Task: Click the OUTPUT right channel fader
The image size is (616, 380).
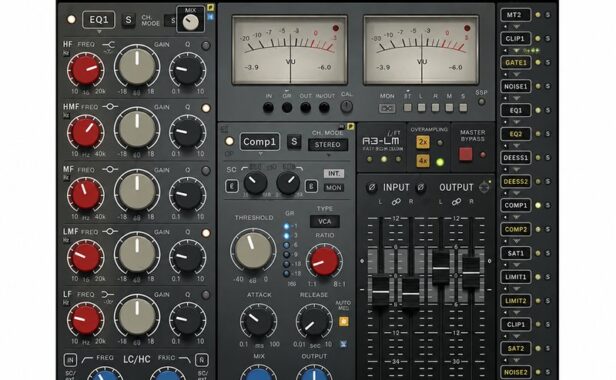Action: coord(471,272)
